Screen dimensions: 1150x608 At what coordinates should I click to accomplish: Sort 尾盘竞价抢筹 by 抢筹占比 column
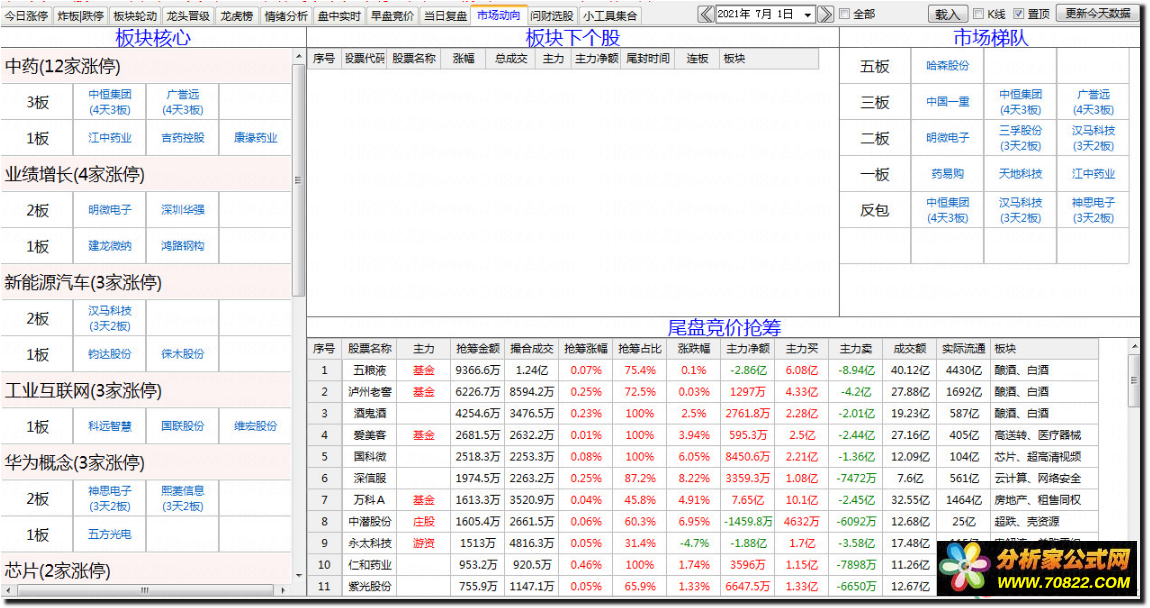[x=640, y=349]
